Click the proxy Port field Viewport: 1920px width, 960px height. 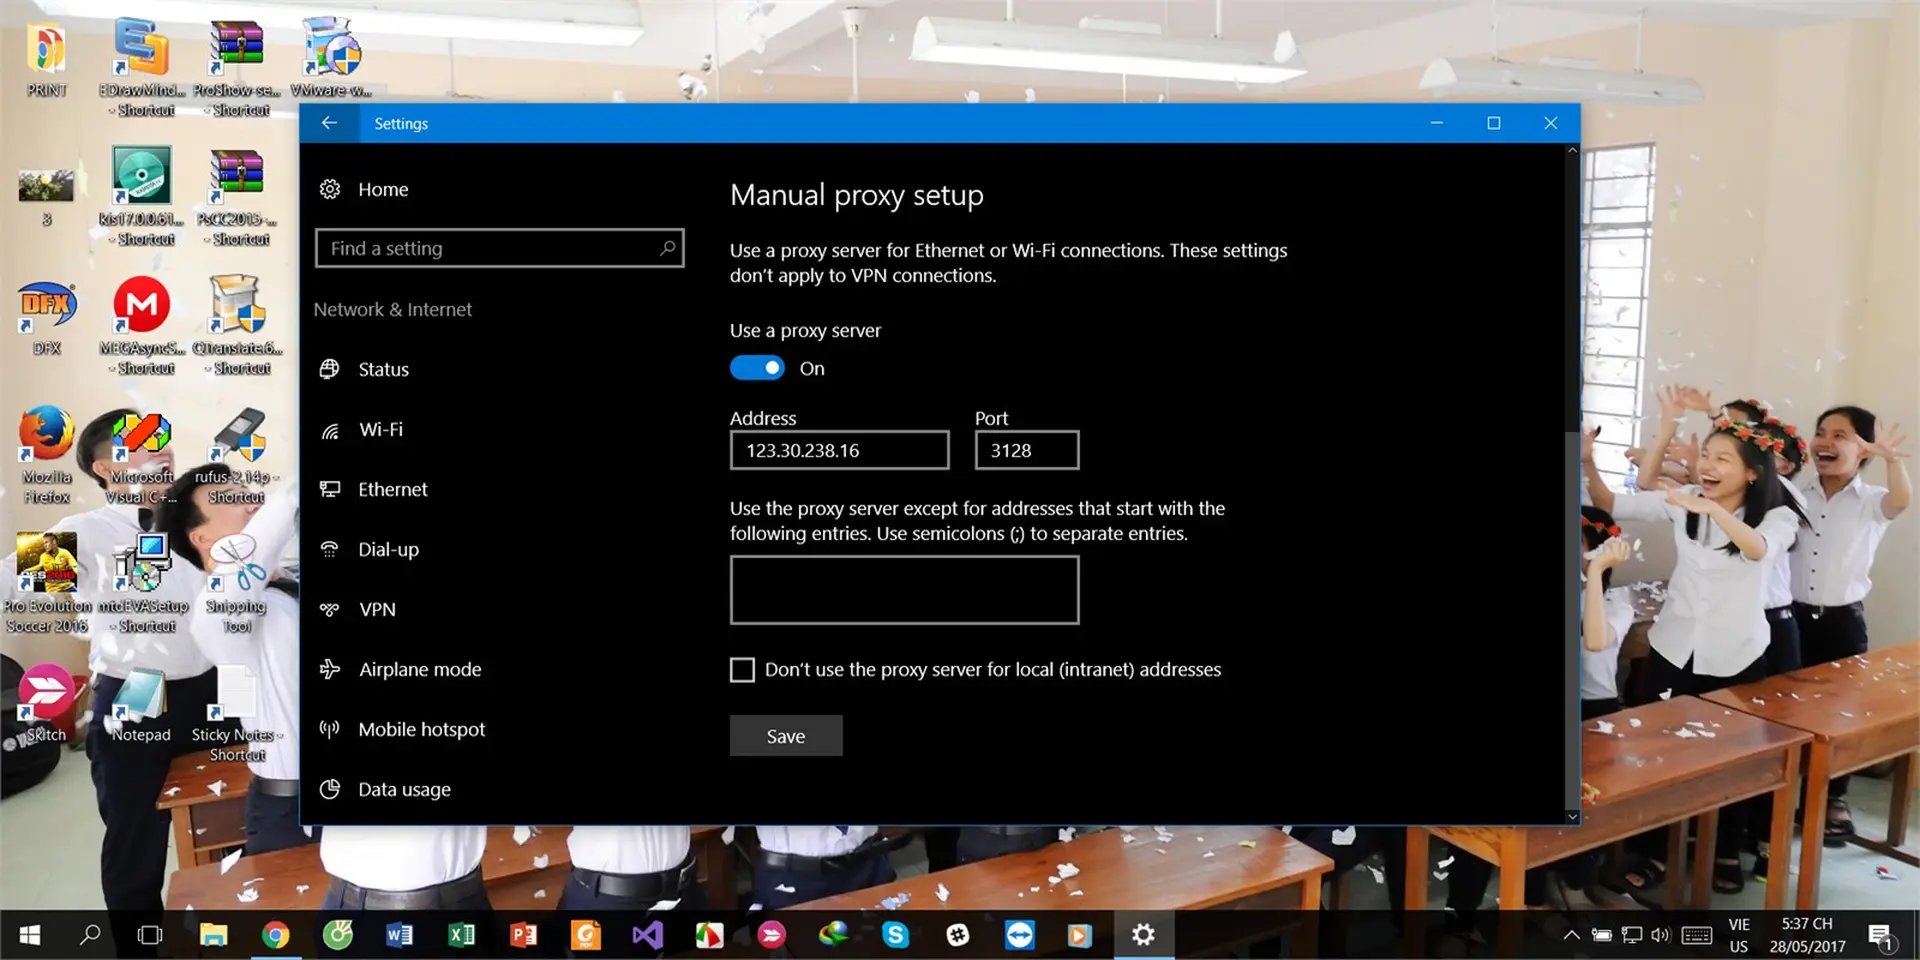coord(1026,450)
